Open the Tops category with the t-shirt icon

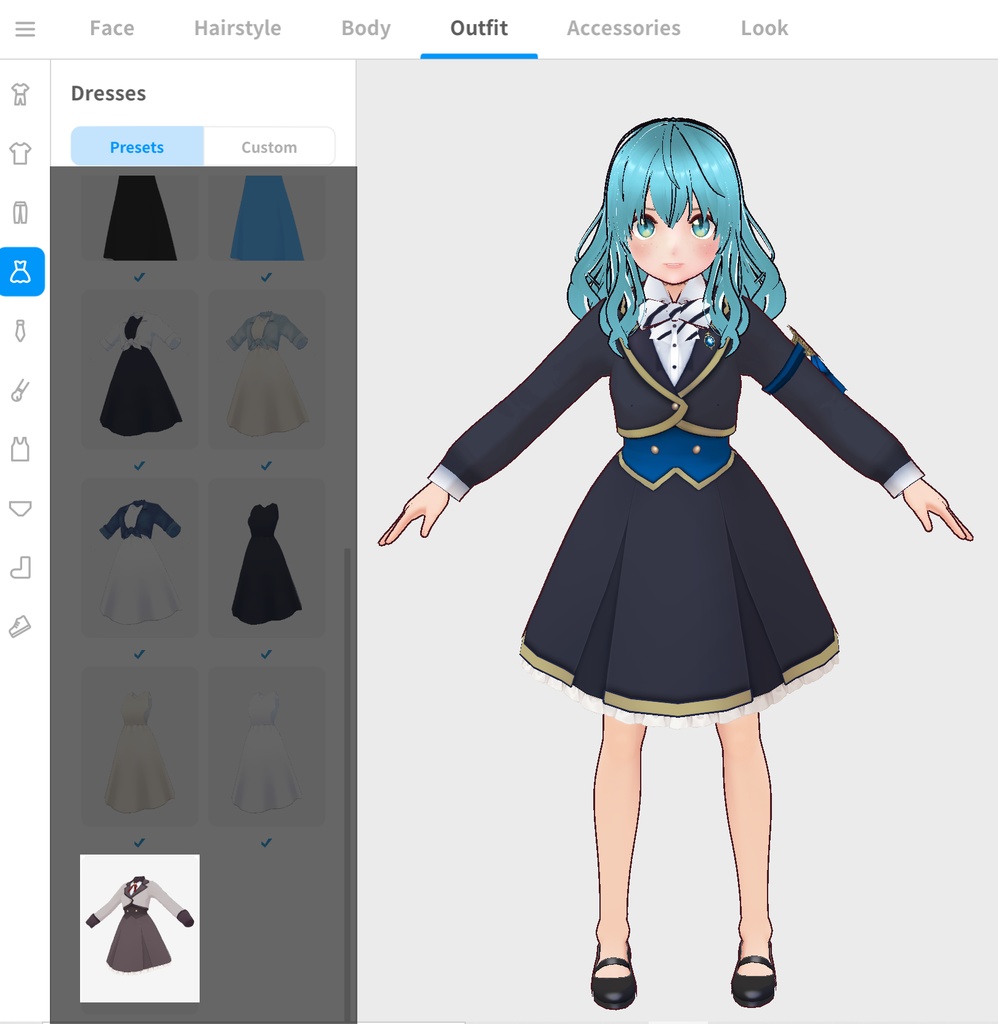(22, 153)
